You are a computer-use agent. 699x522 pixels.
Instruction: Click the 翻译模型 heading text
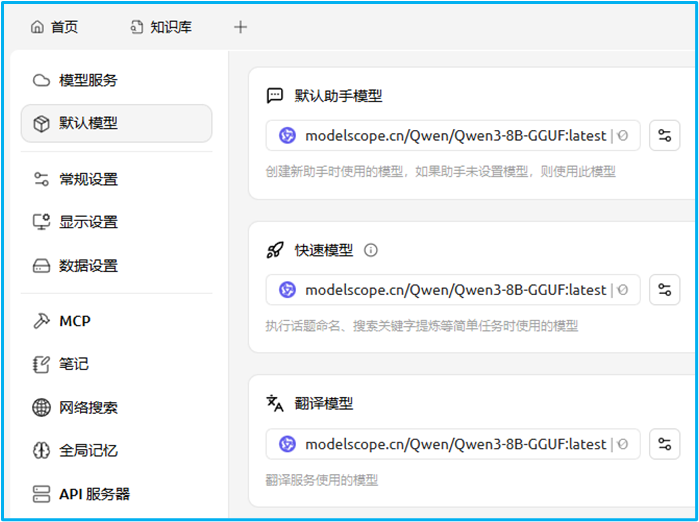324,404
